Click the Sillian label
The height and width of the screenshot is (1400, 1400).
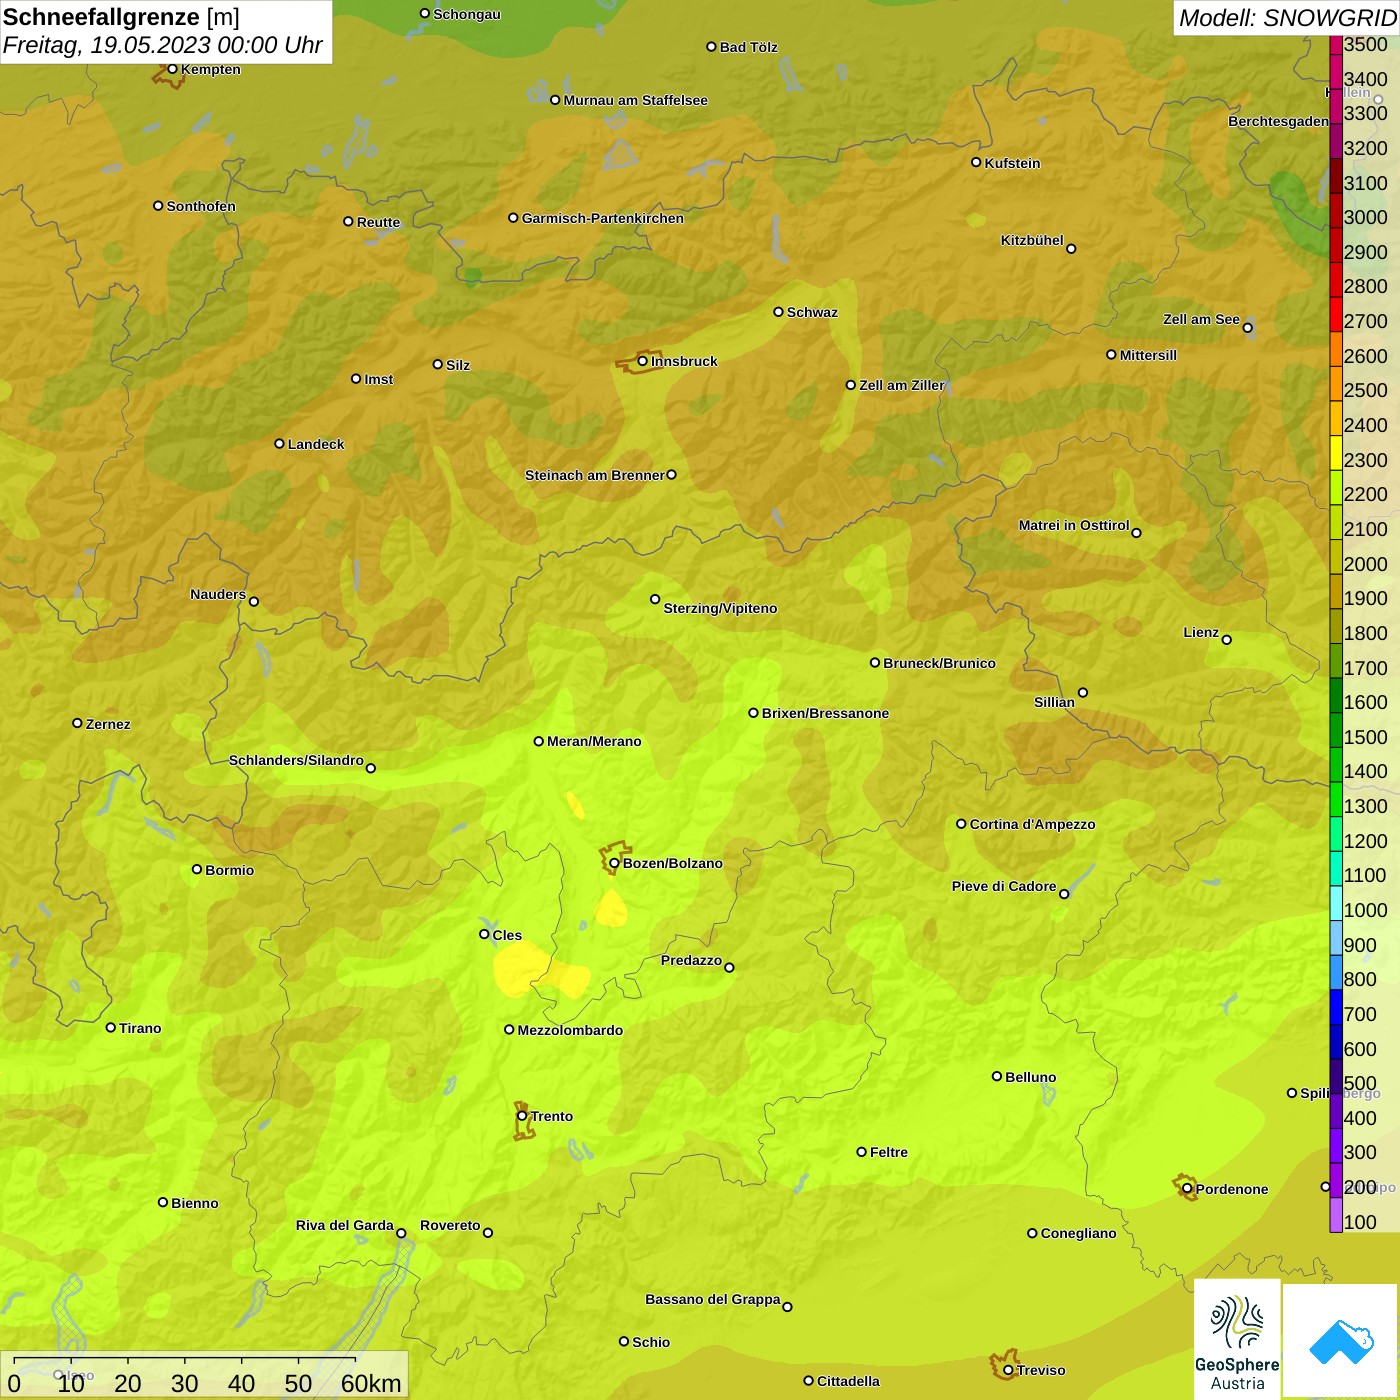tap(1054, 702)
